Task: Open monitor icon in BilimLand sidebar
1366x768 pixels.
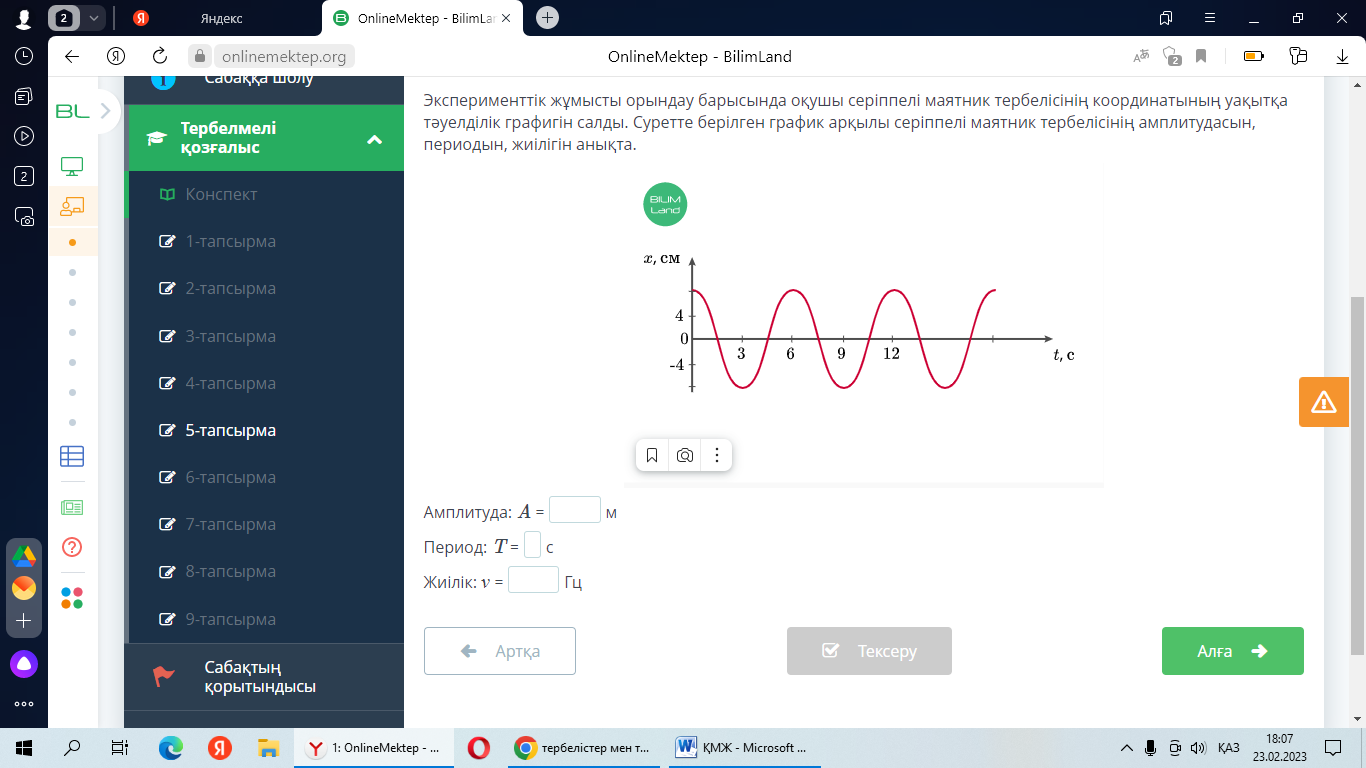Action: [72, 166]
